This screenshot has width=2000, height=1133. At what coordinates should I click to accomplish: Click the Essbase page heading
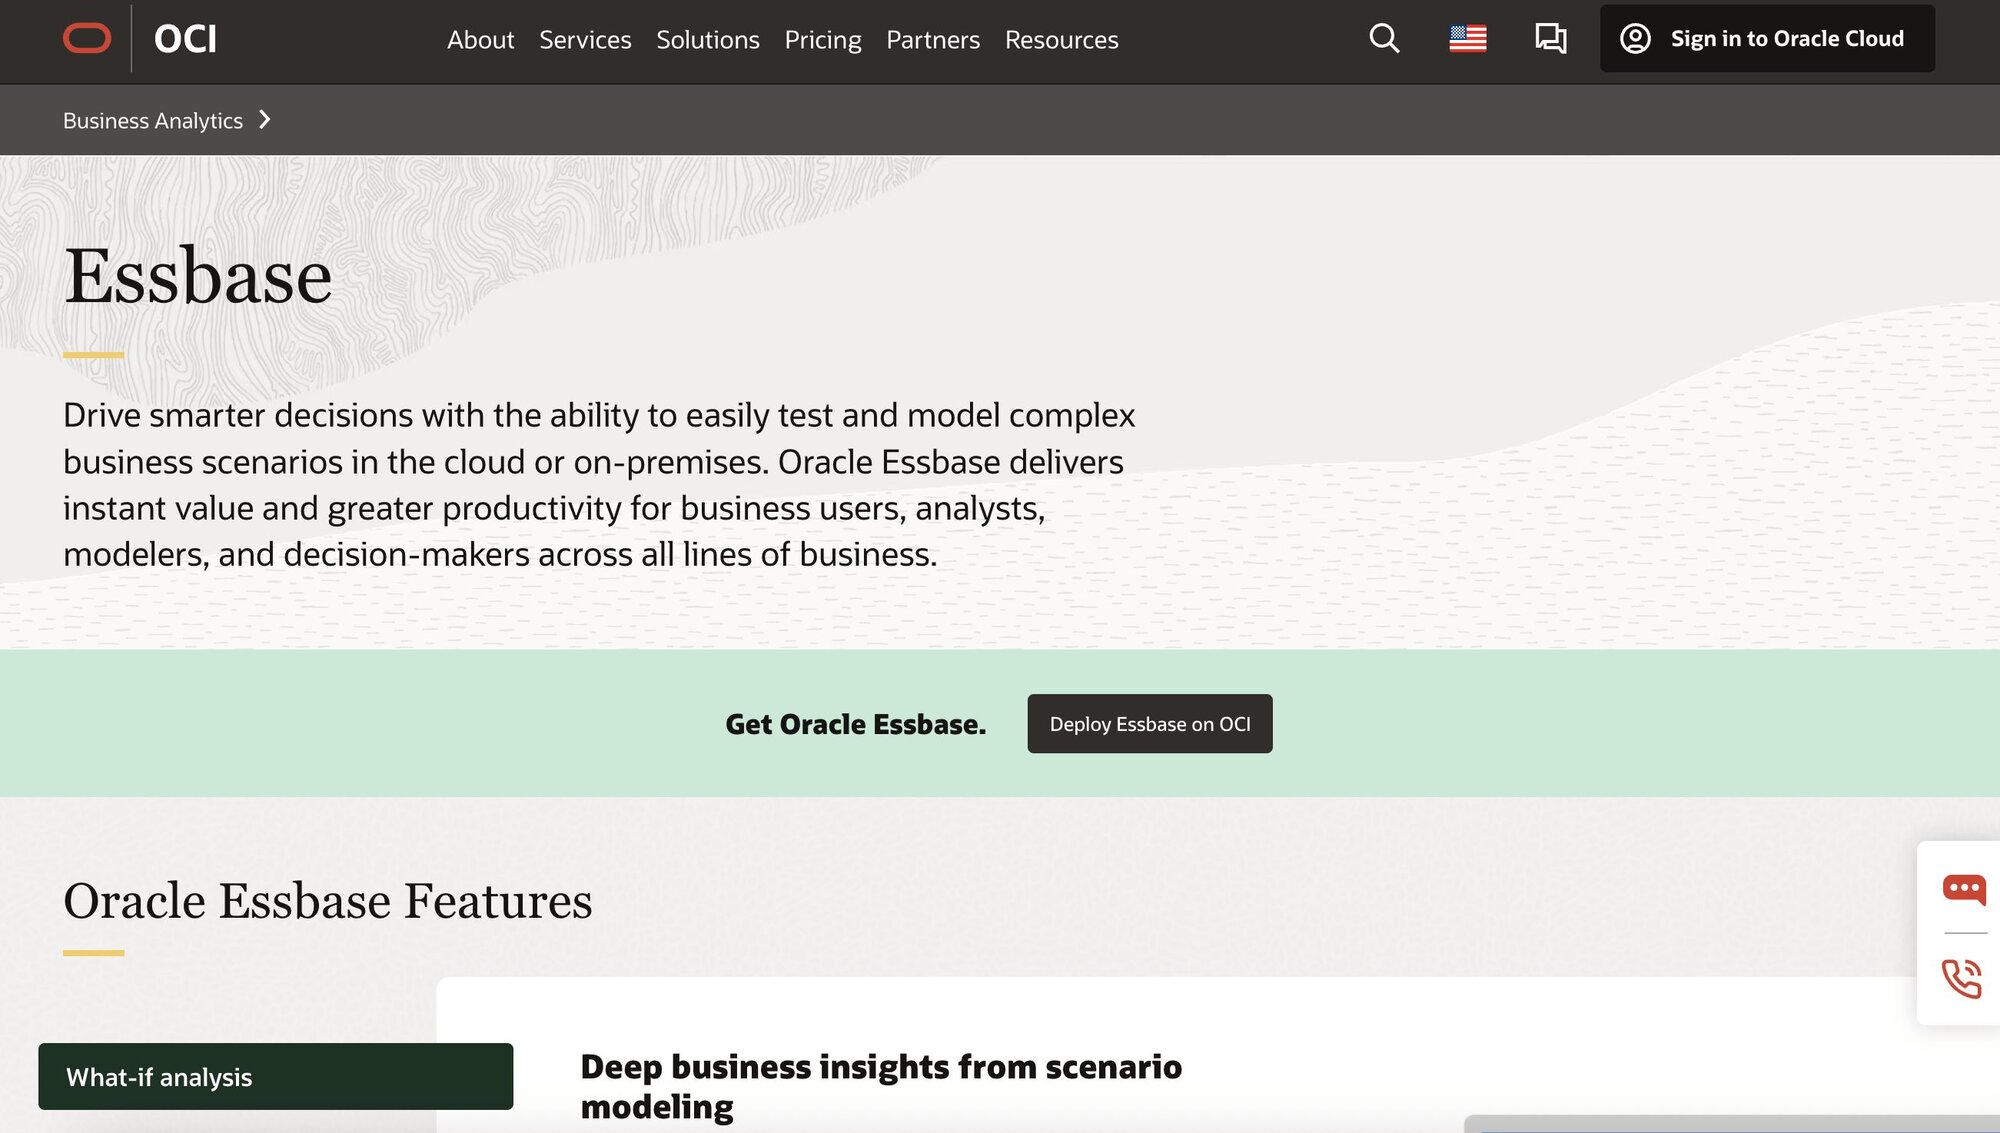tap(198, 276)
